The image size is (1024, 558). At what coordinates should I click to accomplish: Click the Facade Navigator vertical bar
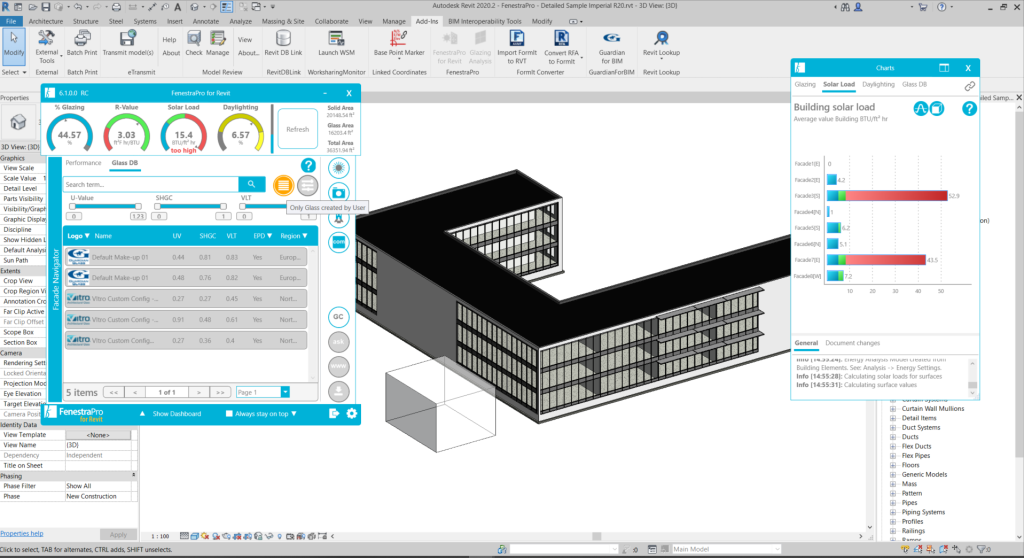[x=55, y=280]
